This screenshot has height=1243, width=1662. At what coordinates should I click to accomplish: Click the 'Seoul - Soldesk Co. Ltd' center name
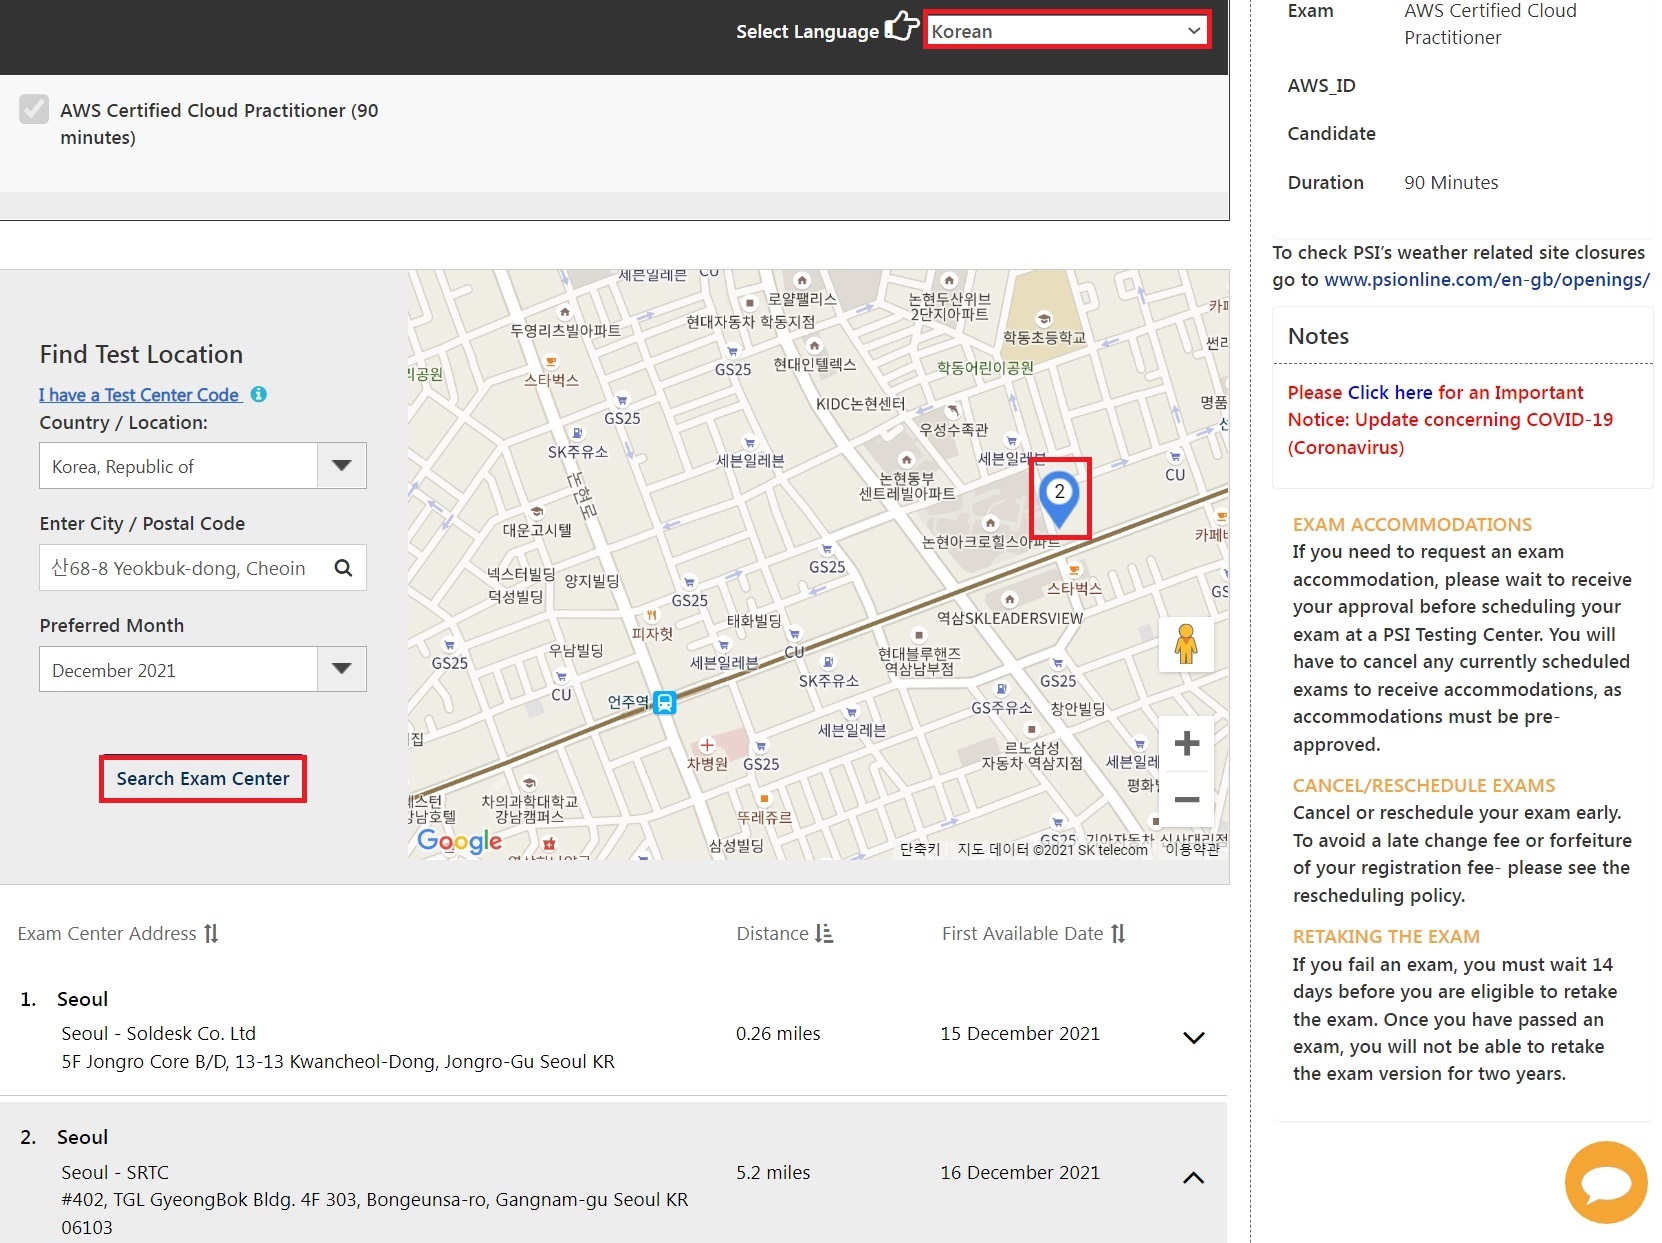[x=159, y=1034]
